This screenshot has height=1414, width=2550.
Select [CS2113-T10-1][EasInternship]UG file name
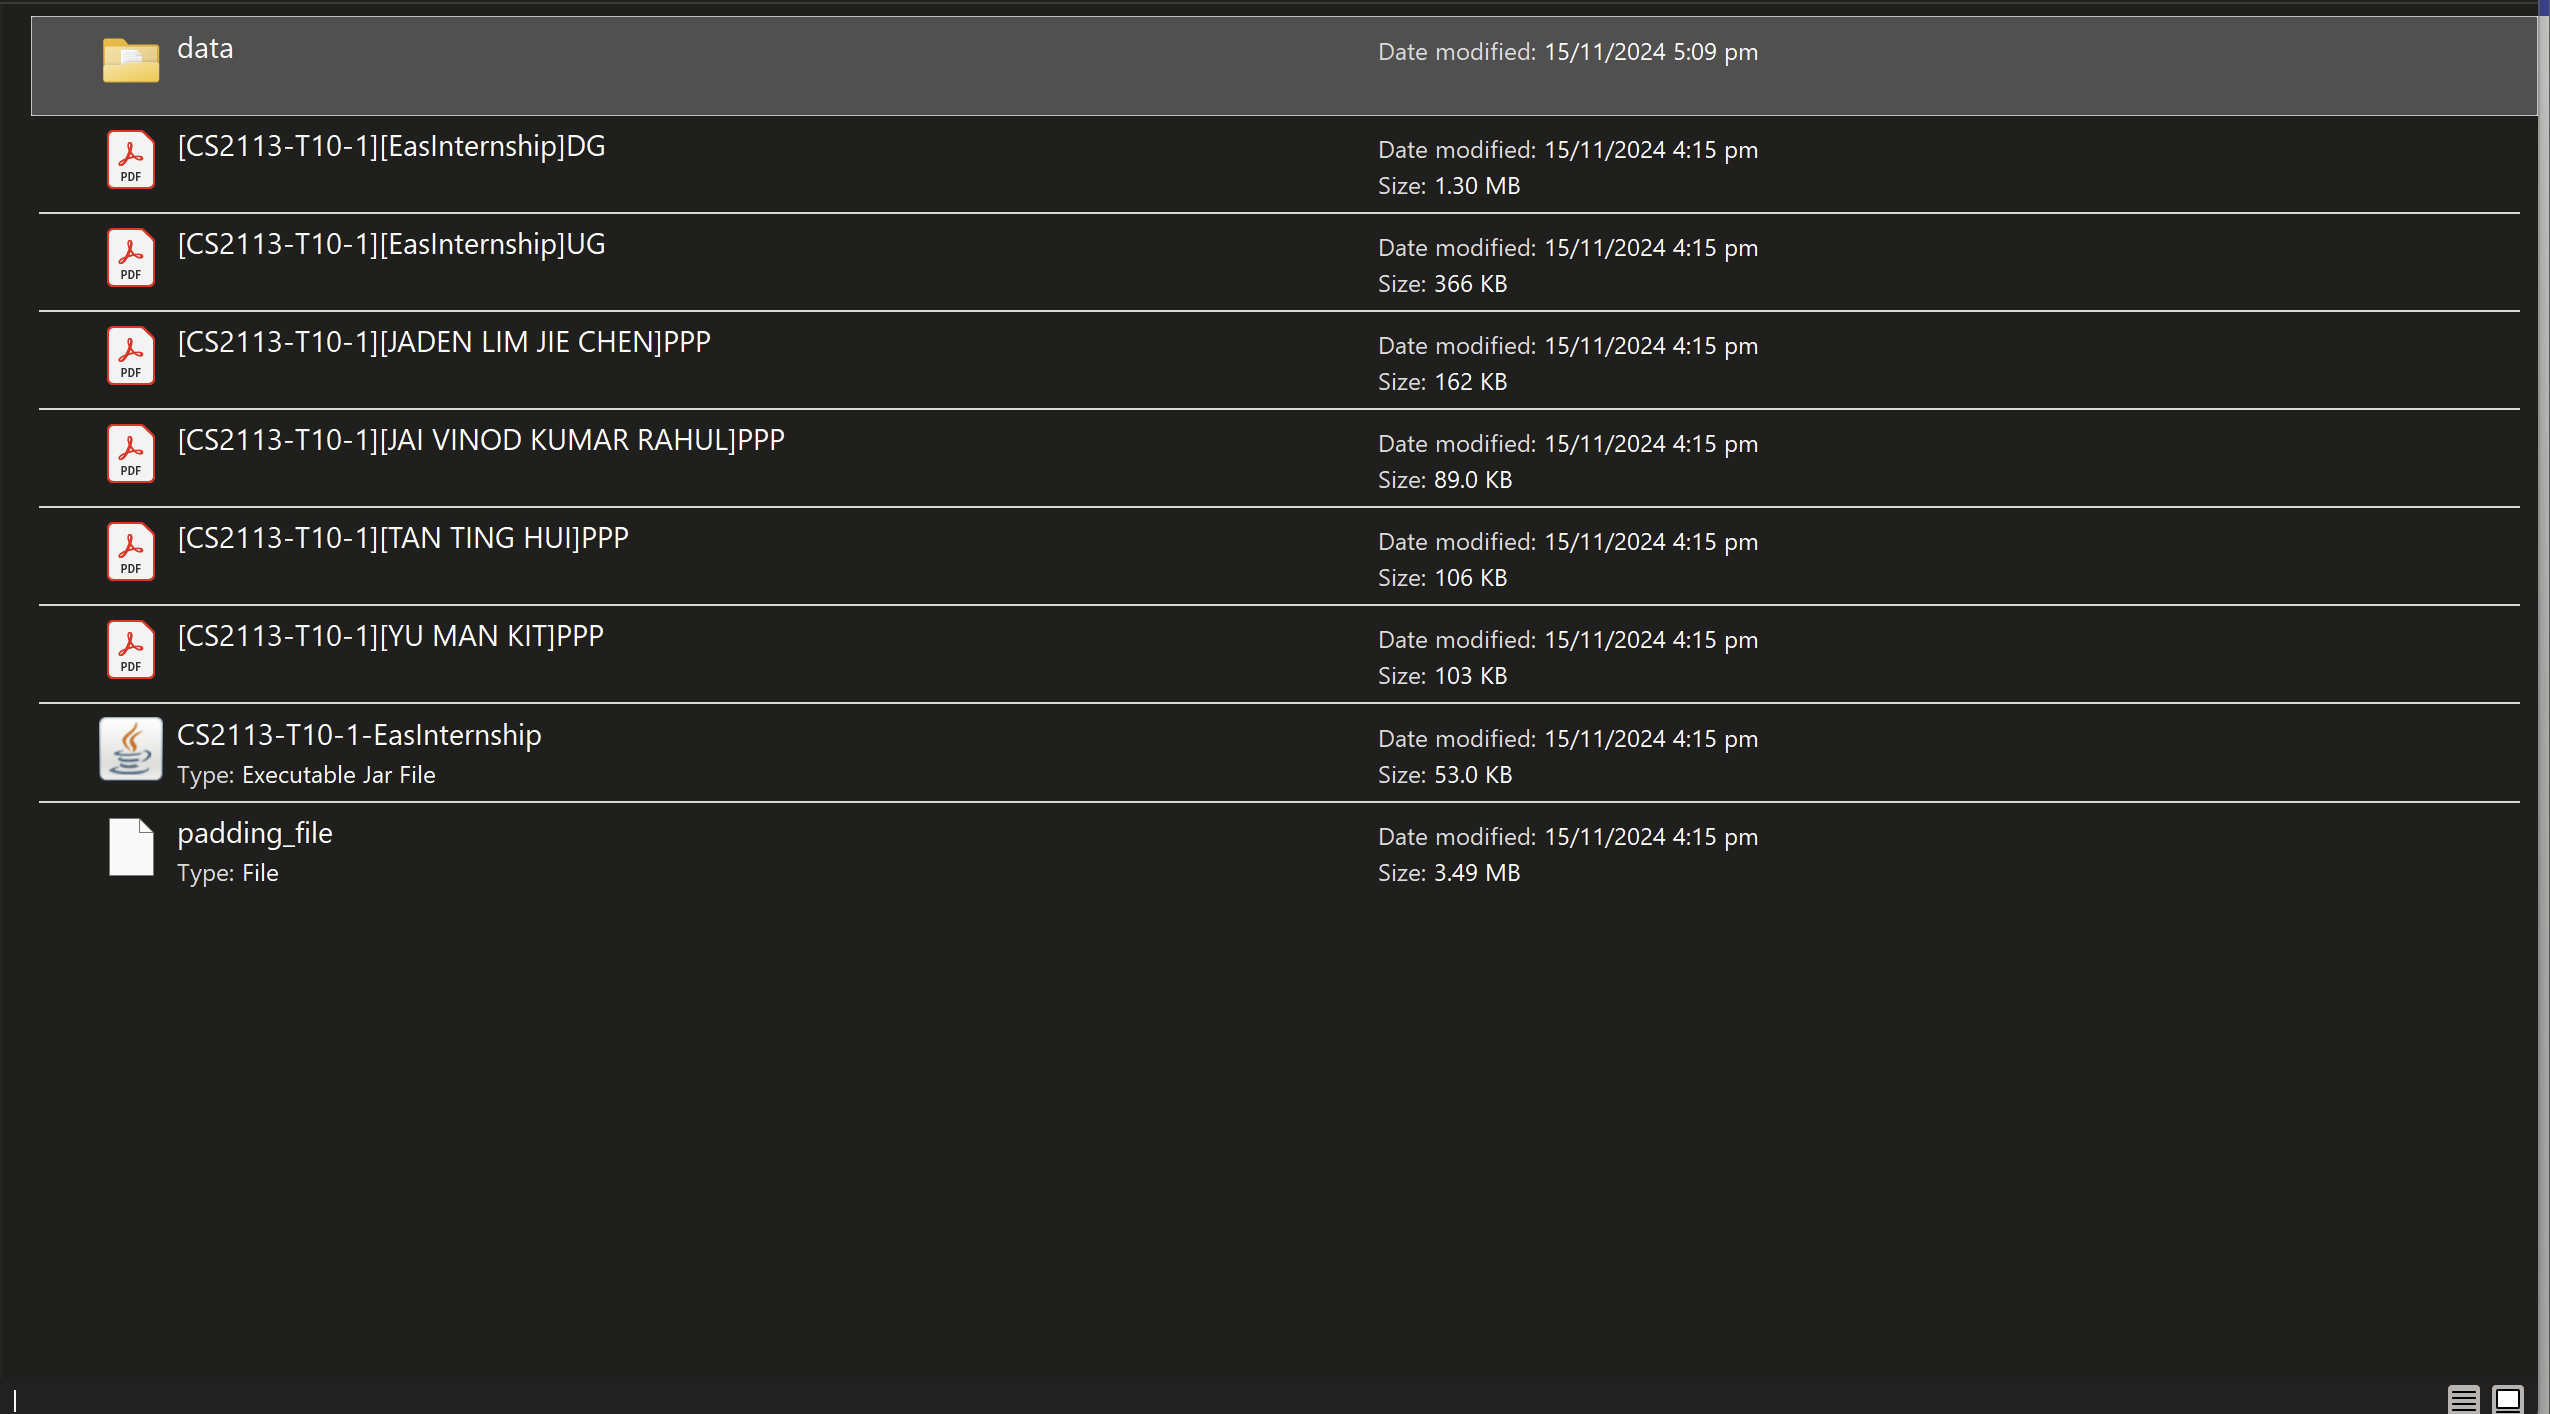point(391,245)
